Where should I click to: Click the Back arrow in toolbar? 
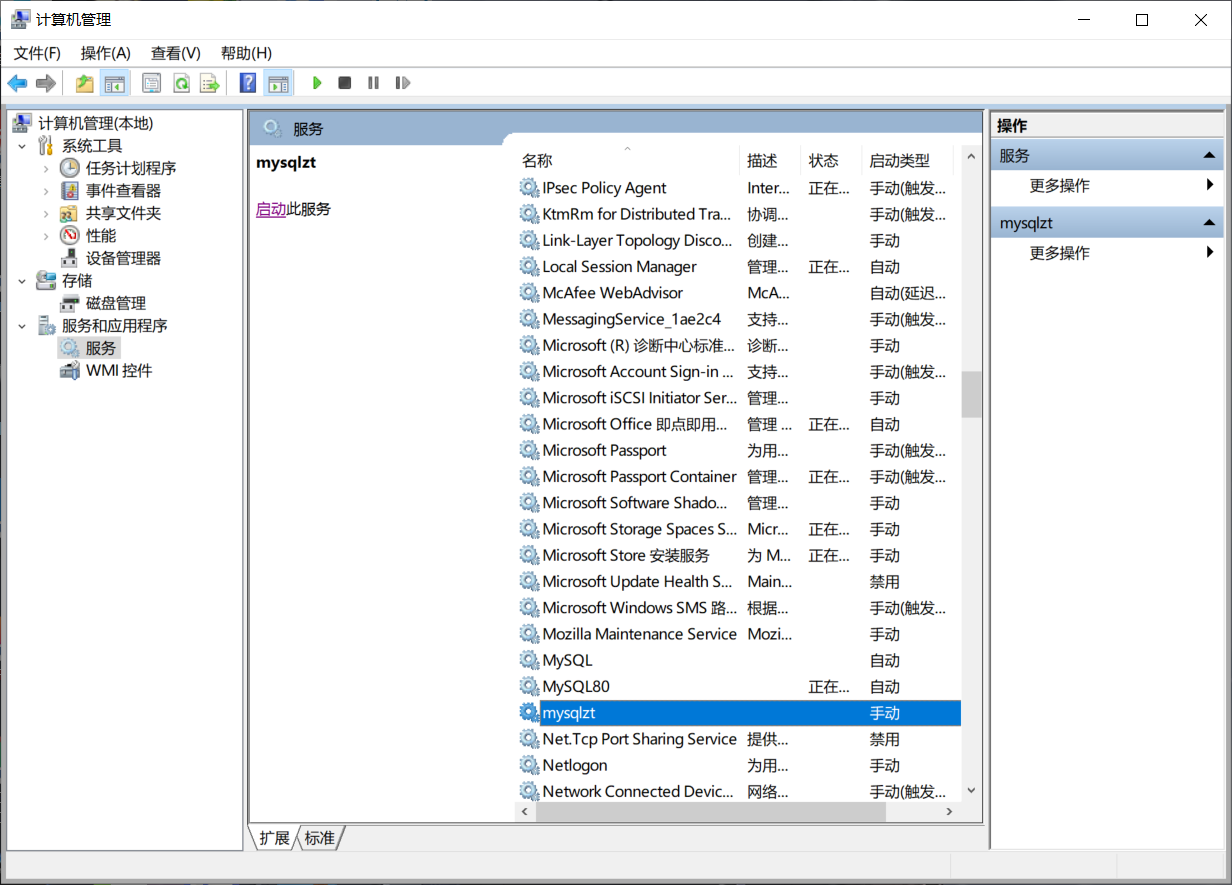(x=17, y=83)
